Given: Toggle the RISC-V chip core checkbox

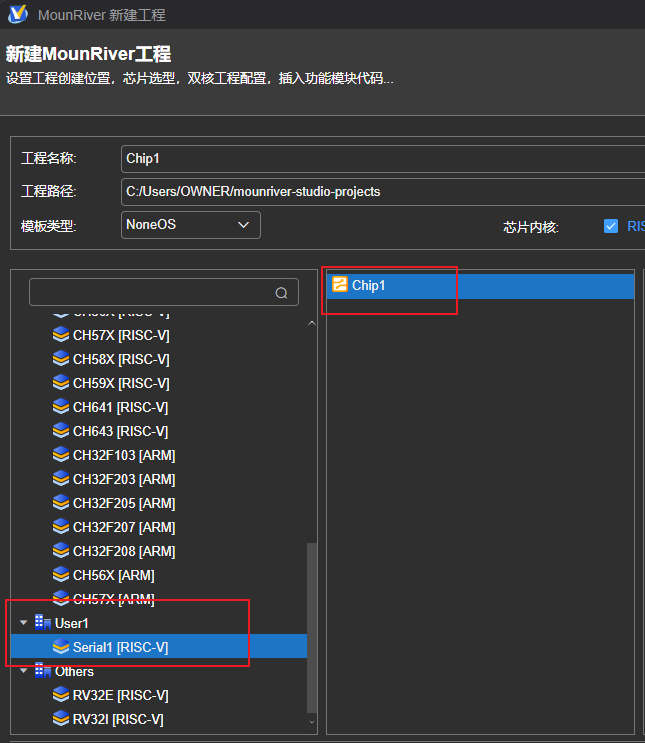Looking at the screenshot, I should 611,226.
